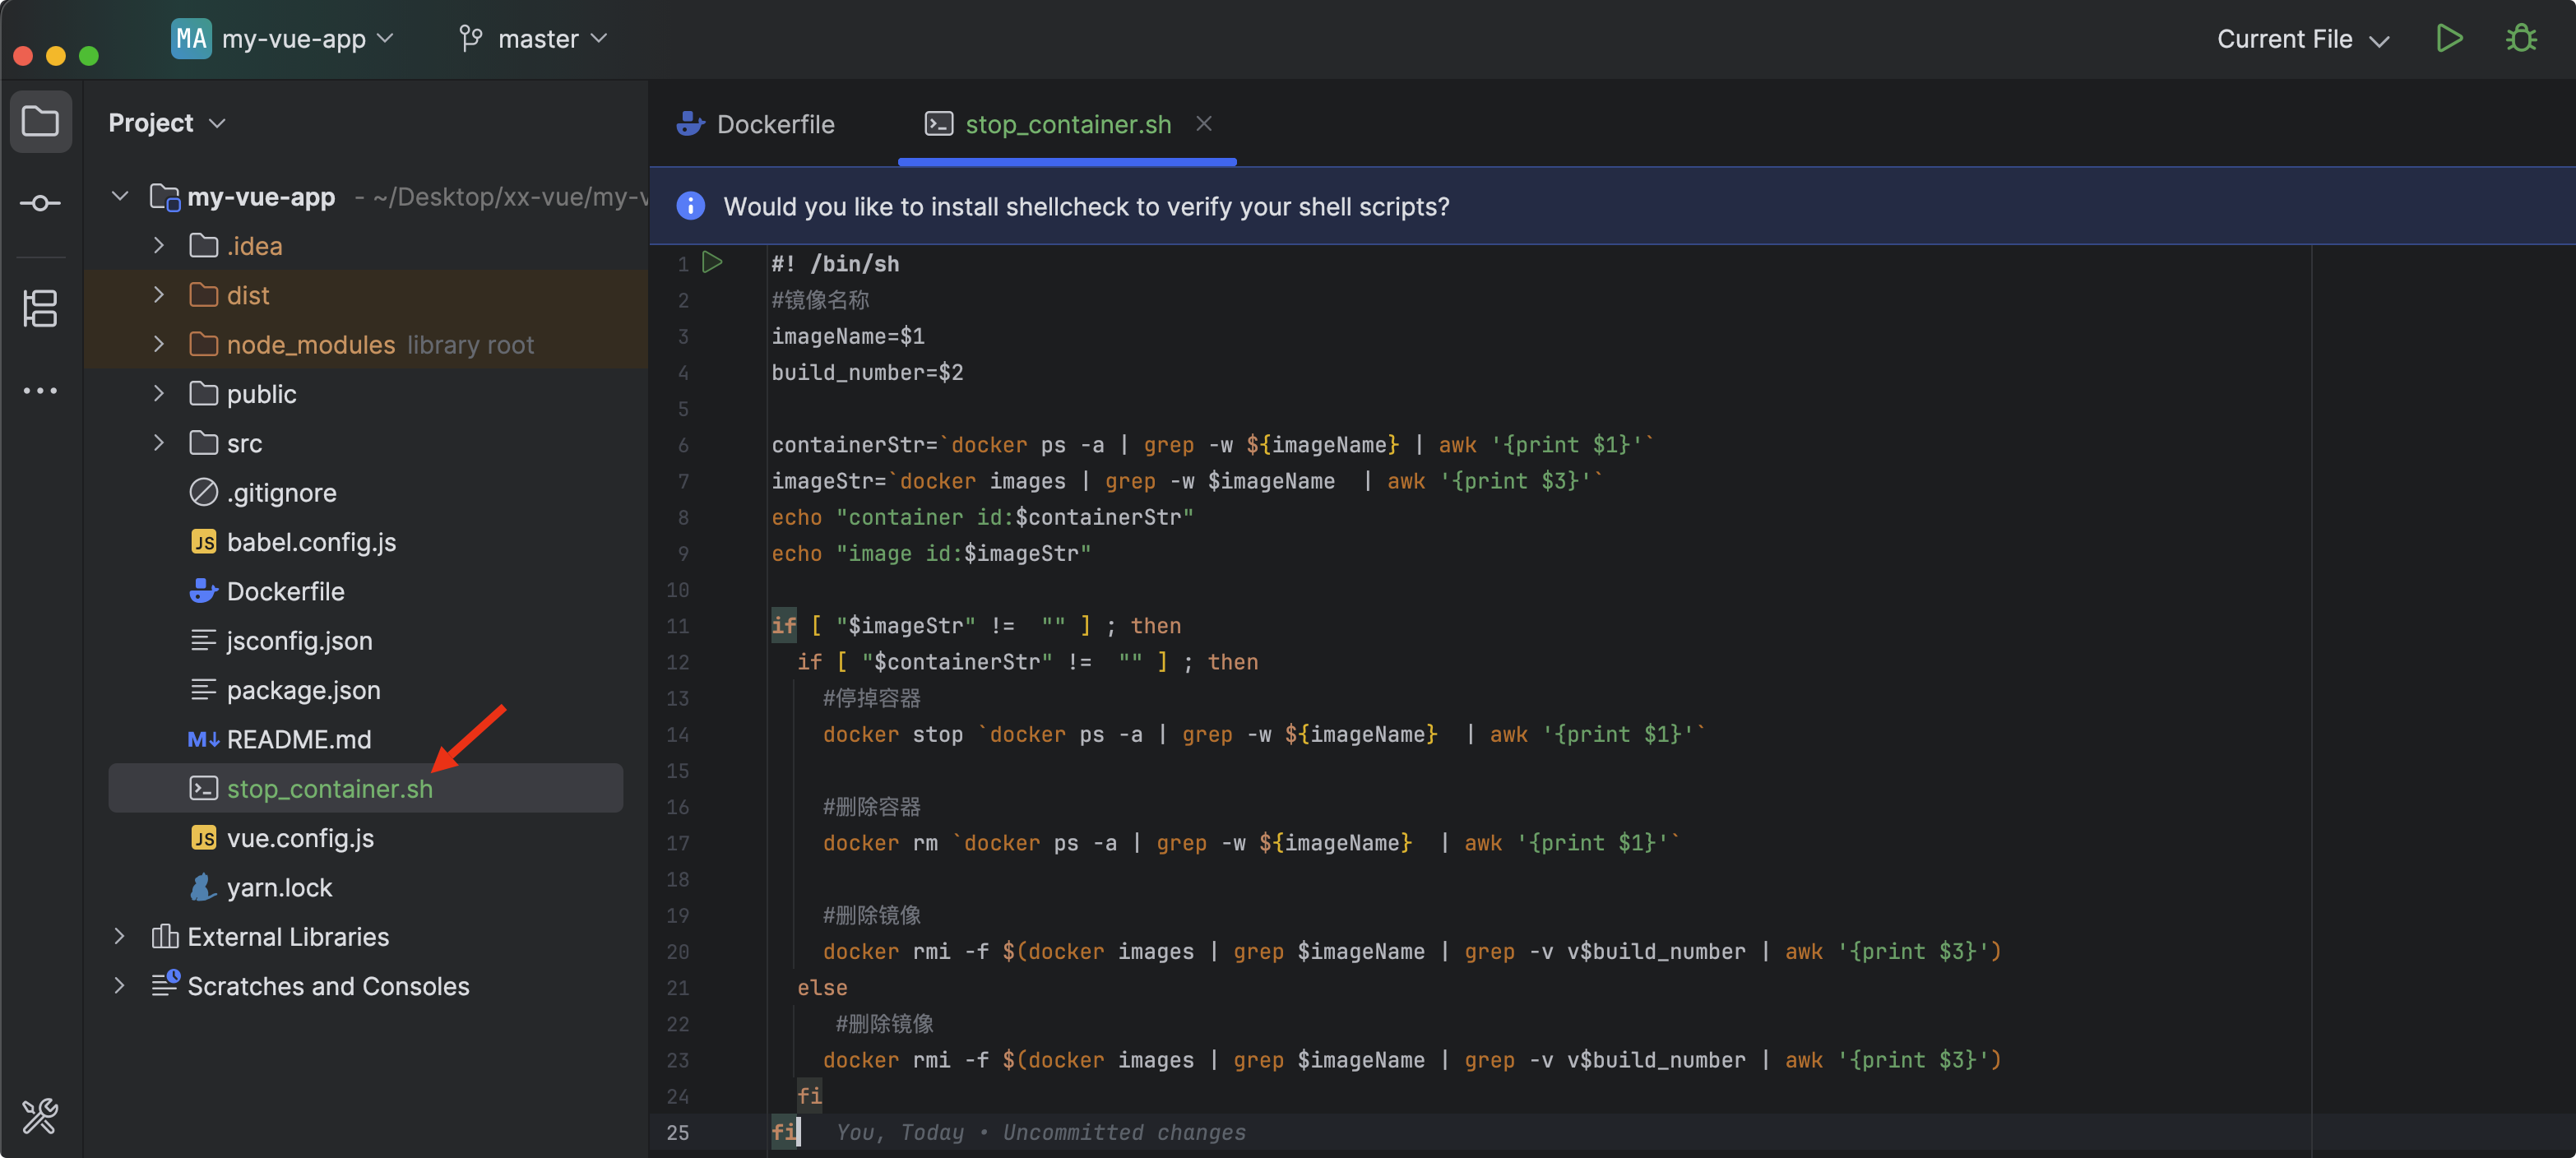Image resolution: width=2576 pixels, height=1158 pixels.
Task: Click the yarn.lock file icon
Action: pyautogui.click(x=203, y=887)
